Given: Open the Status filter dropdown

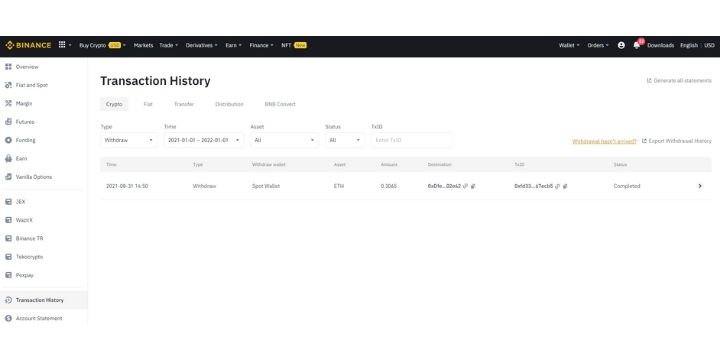Looking at the screenshot, I should tap(345, 140).
